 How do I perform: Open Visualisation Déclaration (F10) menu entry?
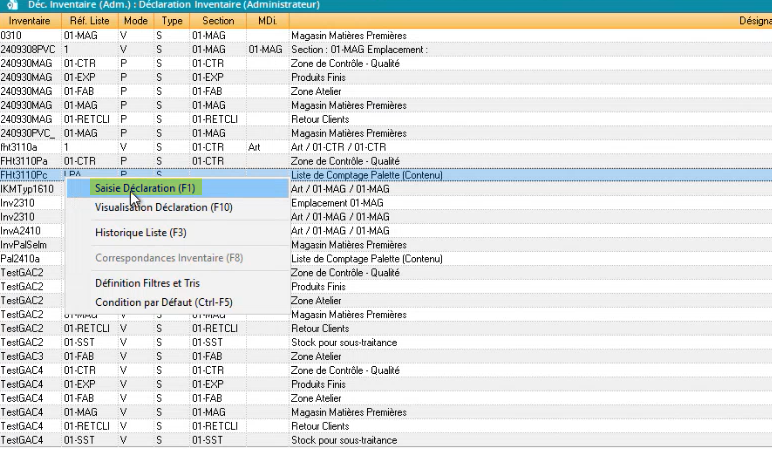[x=163, y=208]
